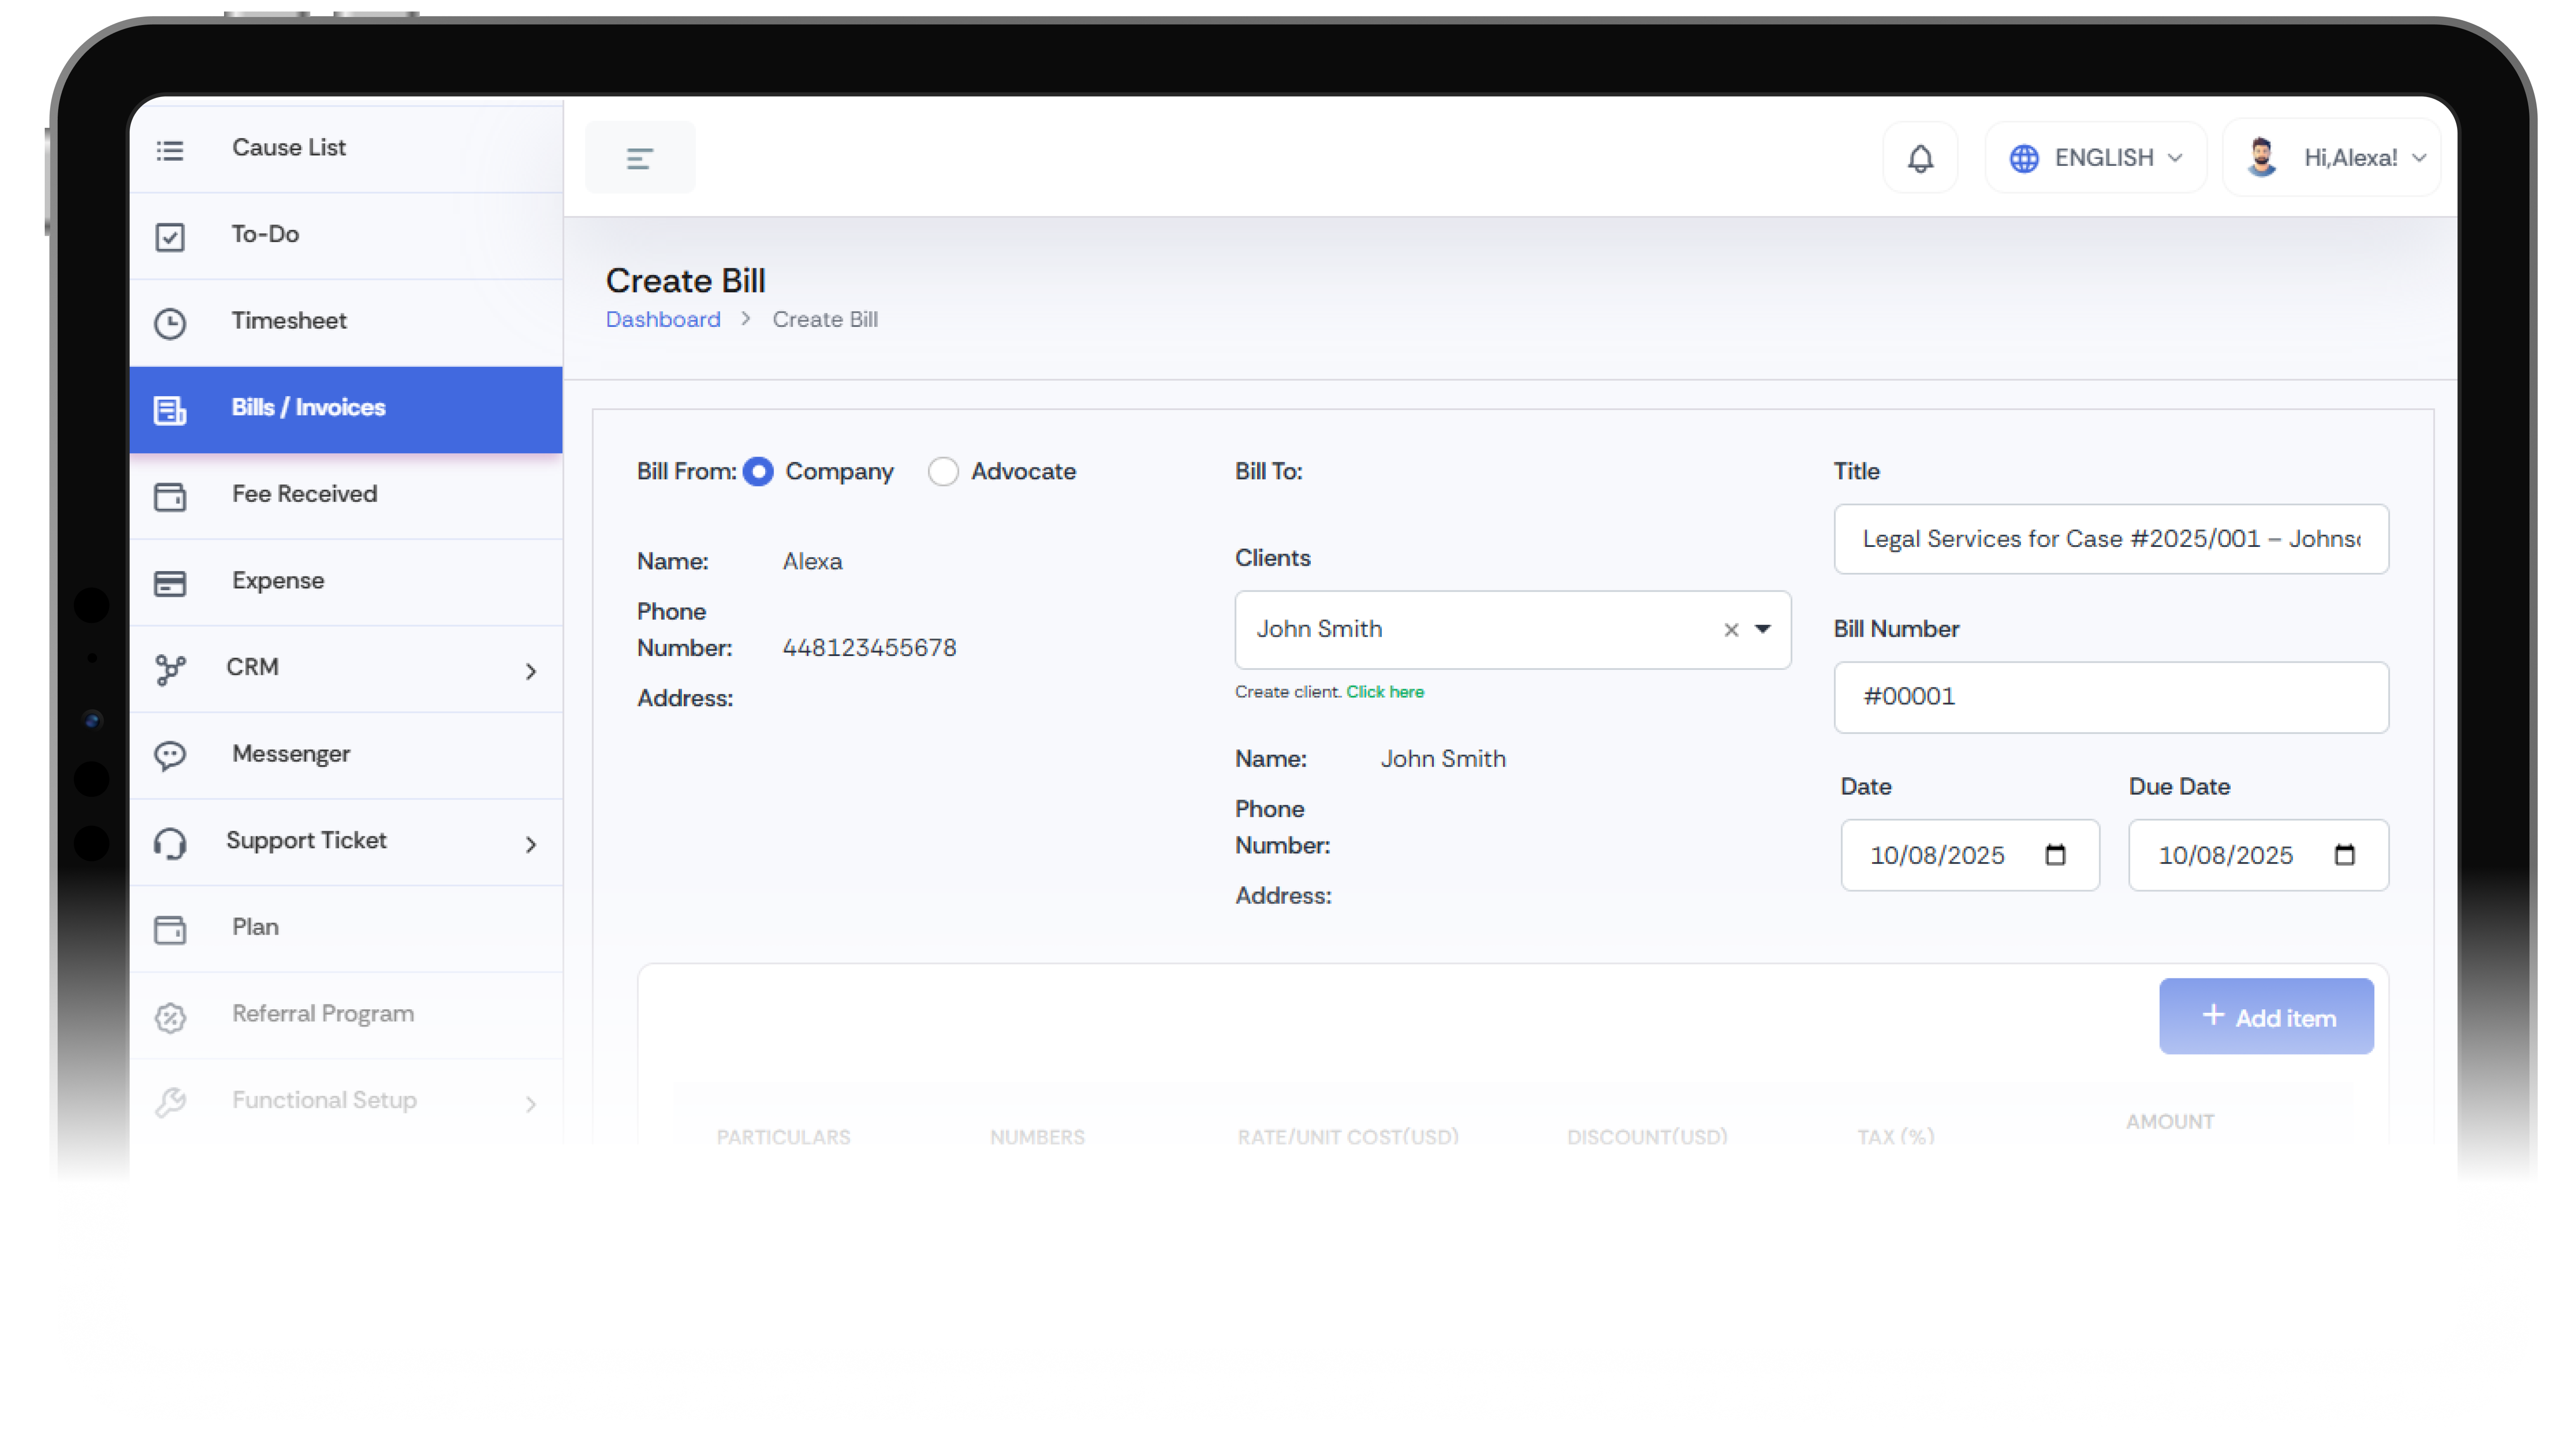Click the Alexa user avatar
This screenshot has width=2576, height=1431.
[x=2261, y=157]
